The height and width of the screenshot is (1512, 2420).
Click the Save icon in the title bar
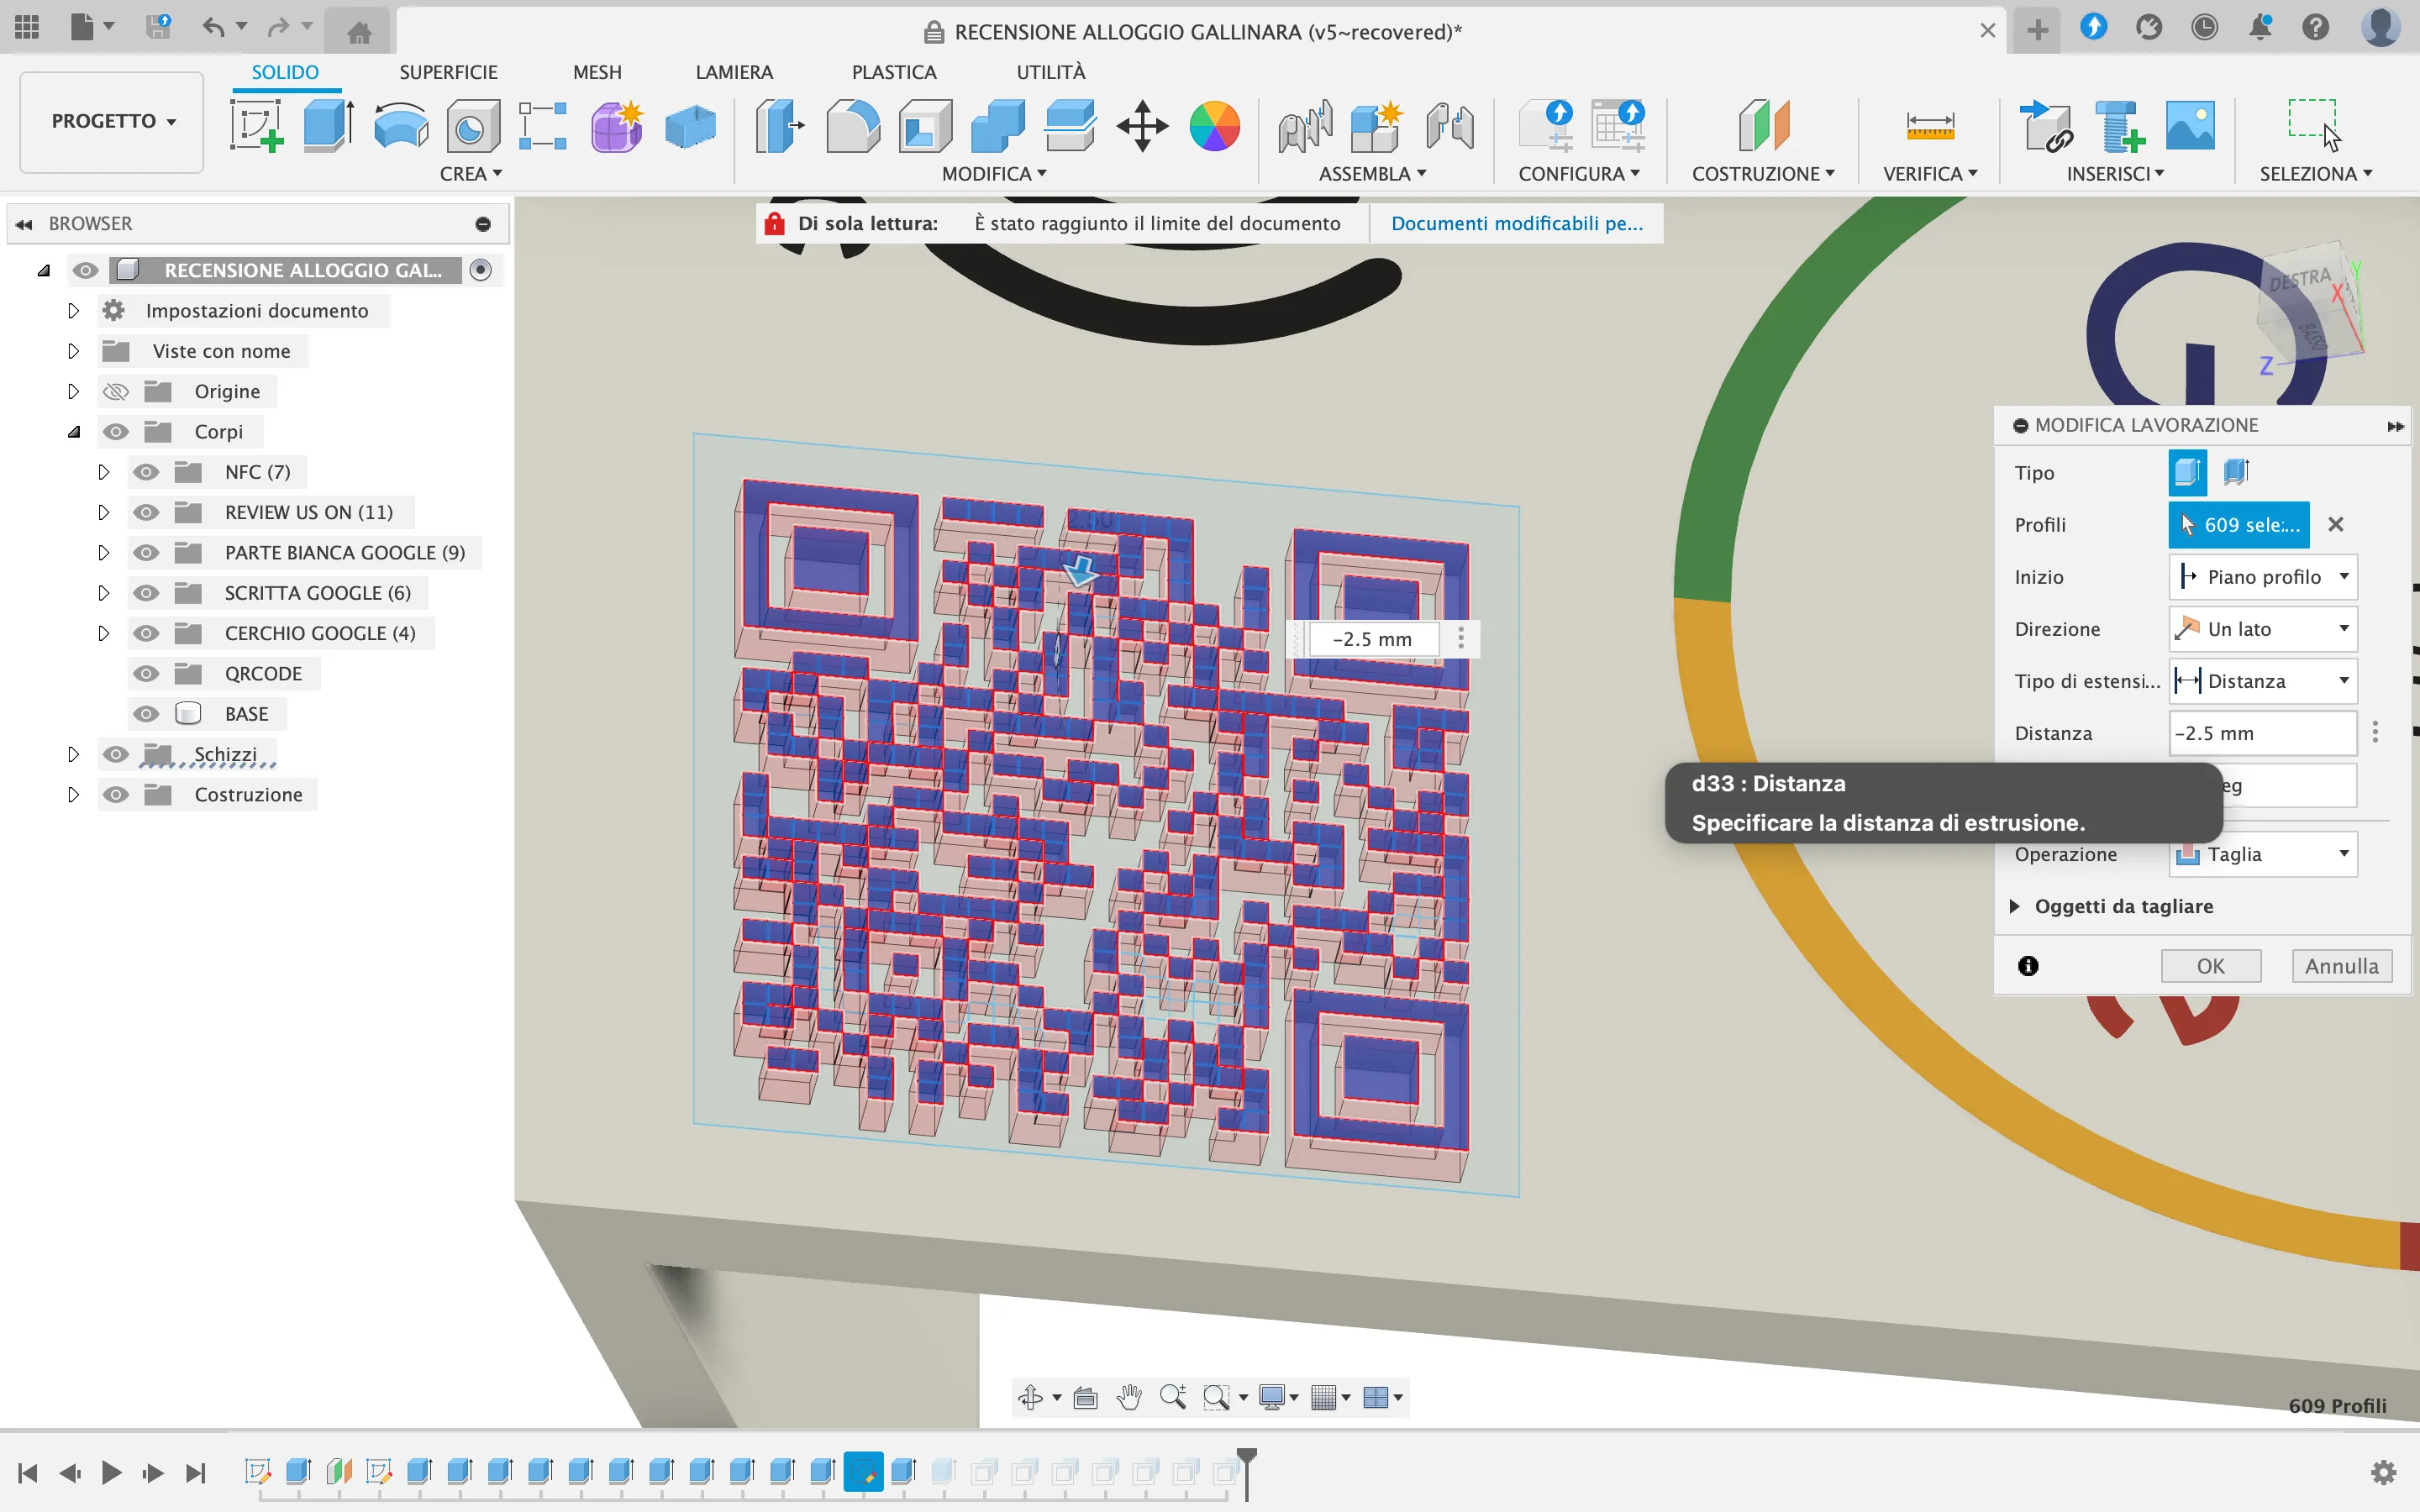pos(158,27)
